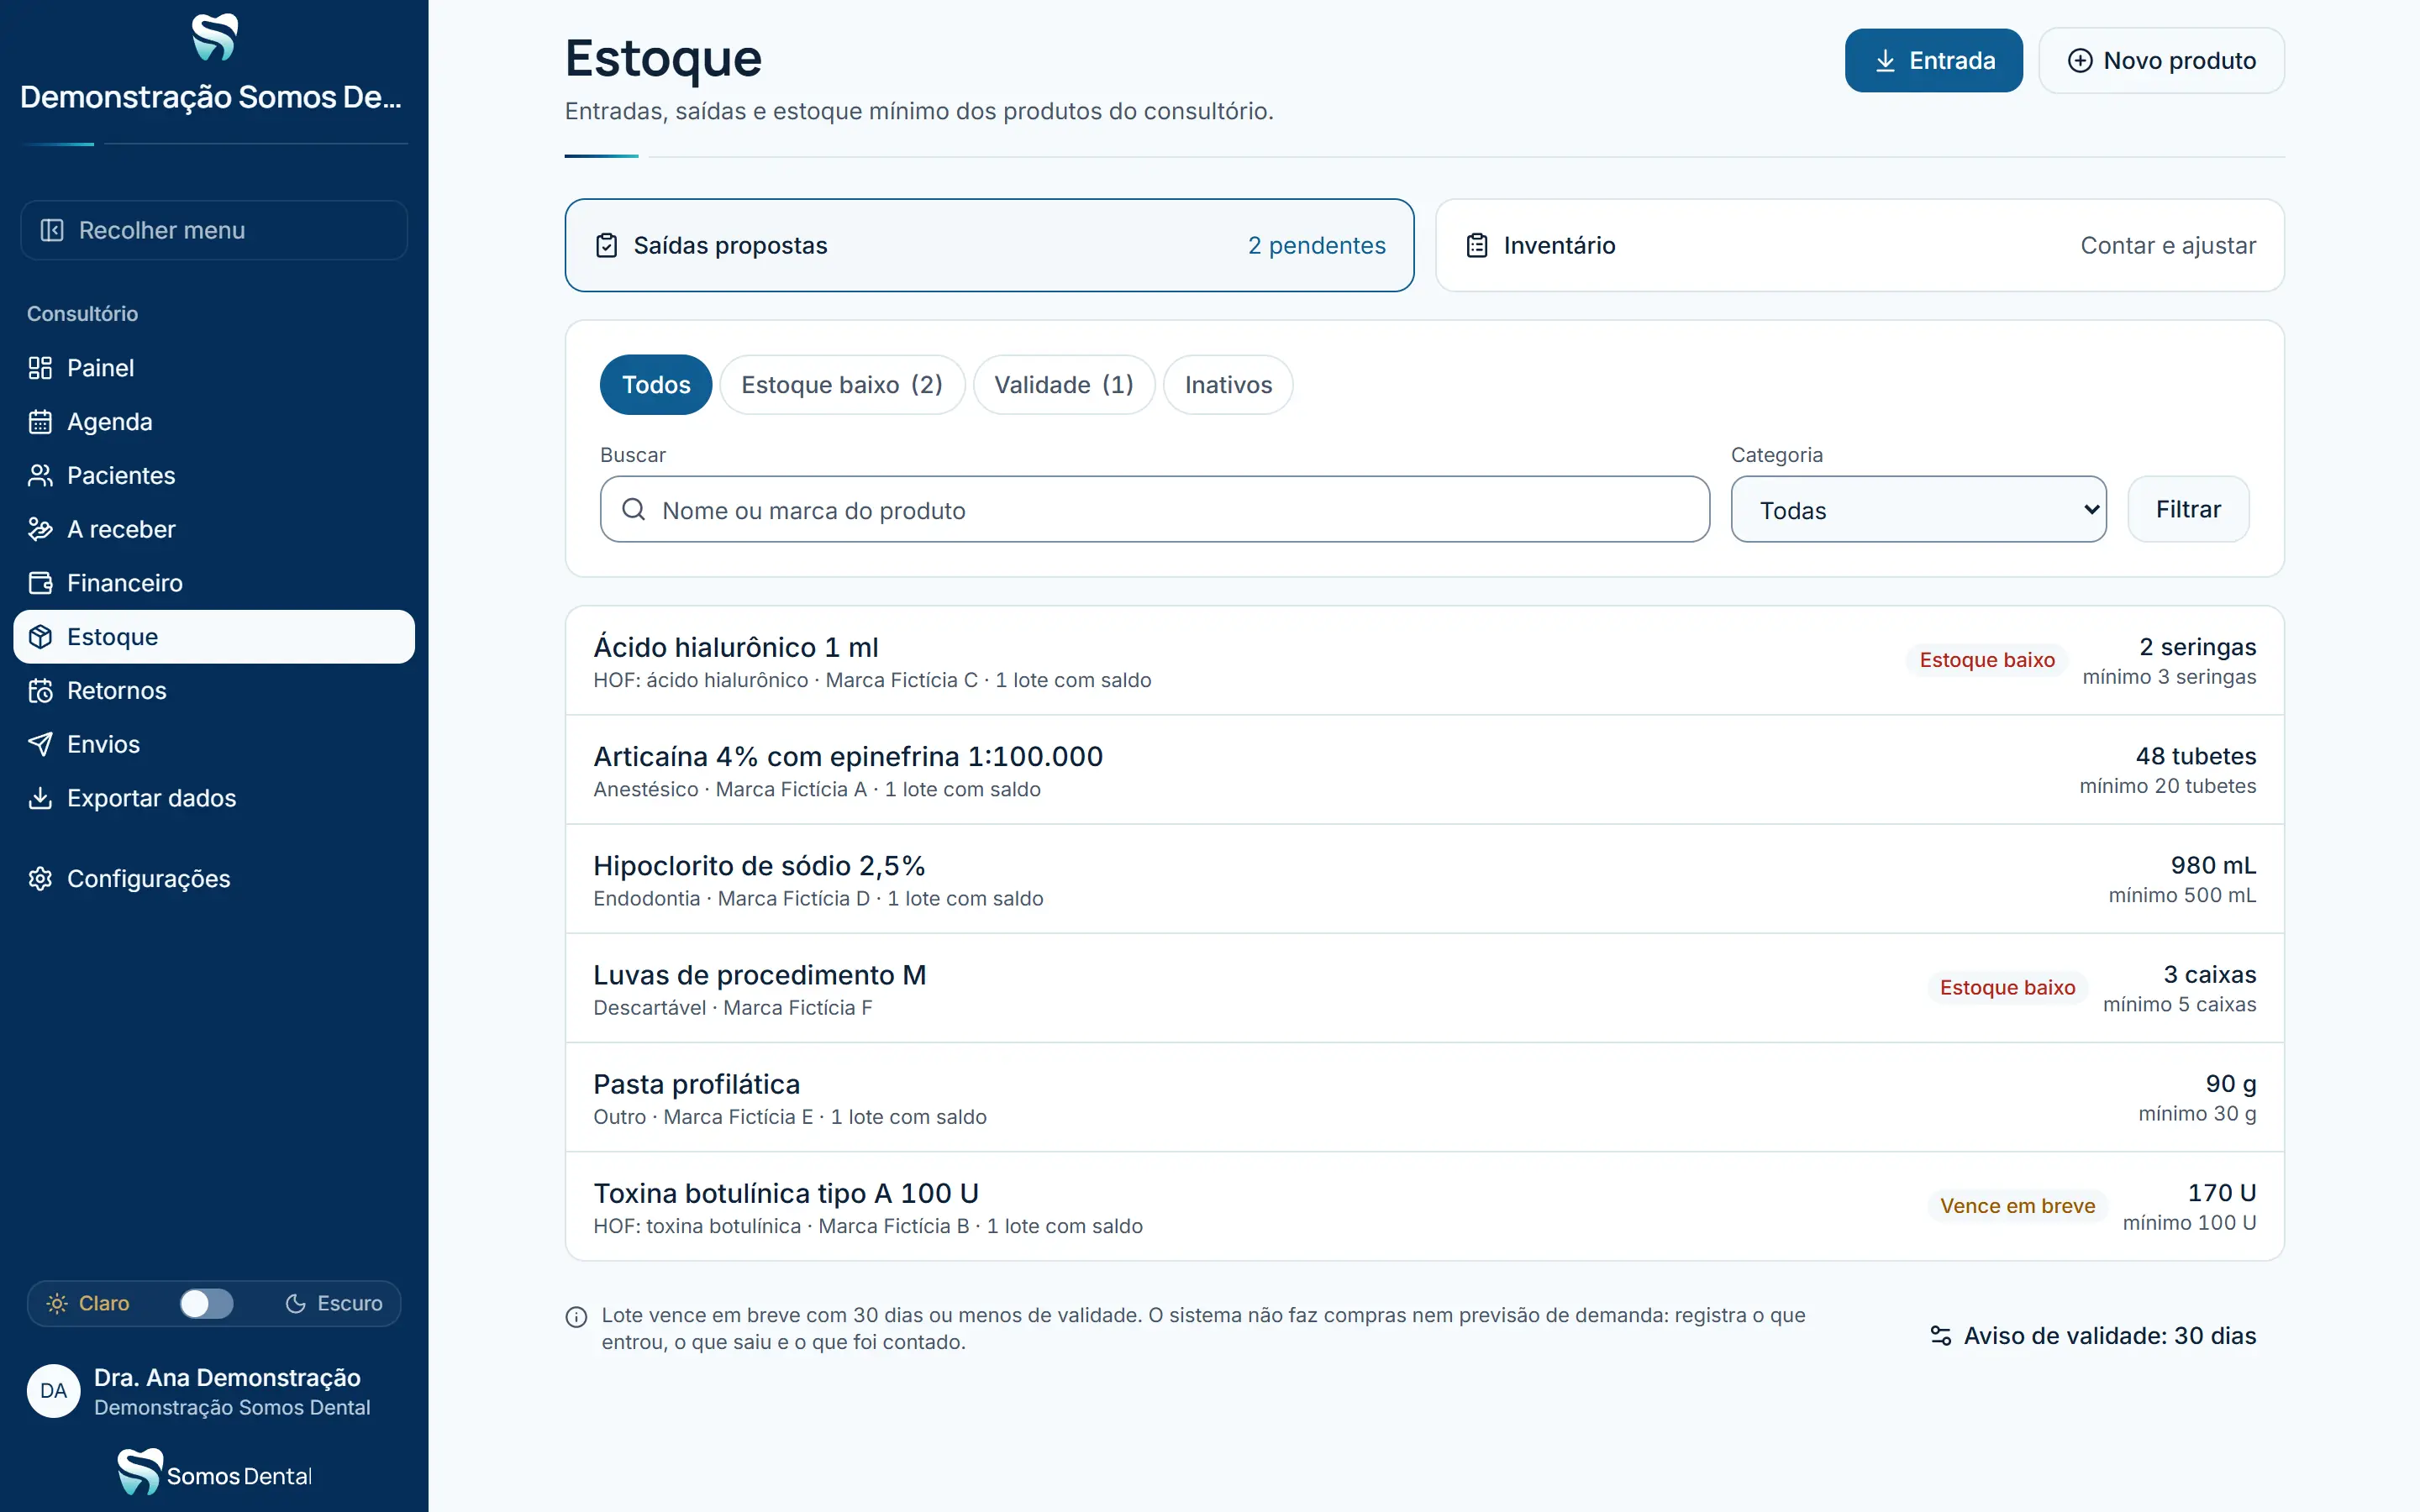Open Toxina botulínica tipo A 100 U row
2420x1512 pixels.
1424,1206
